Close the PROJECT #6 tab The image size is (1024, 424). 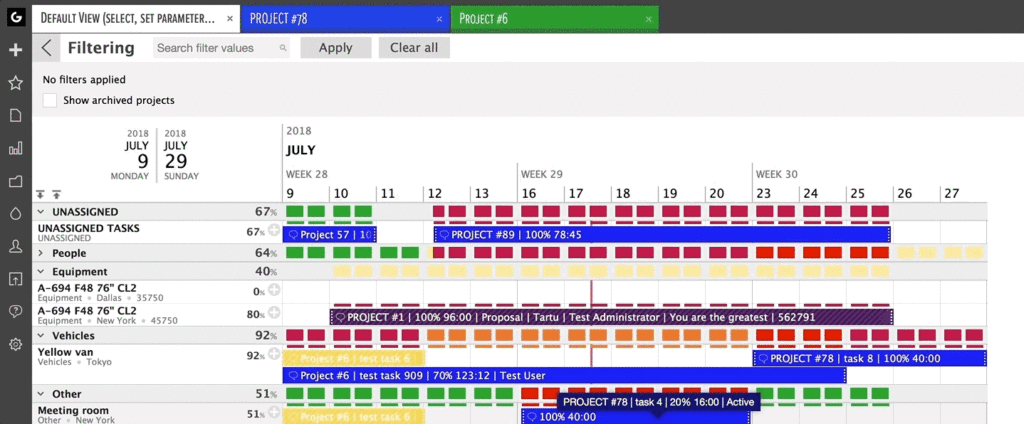pos(648,19)
